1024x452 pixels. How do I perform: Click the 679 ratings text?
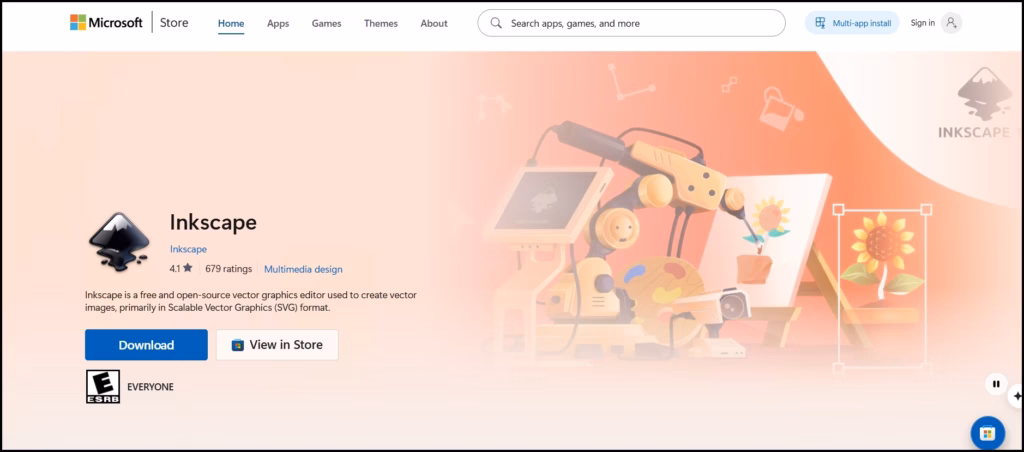point(228,268)
